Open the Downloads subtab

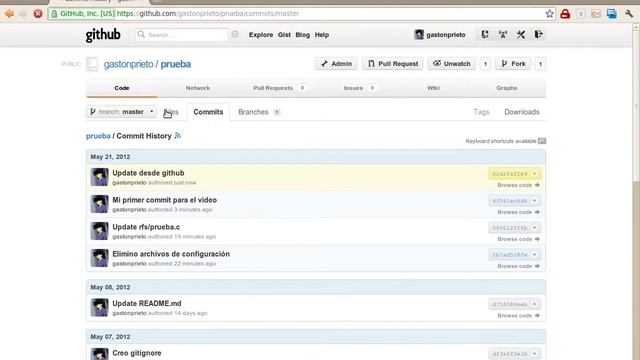522,112
